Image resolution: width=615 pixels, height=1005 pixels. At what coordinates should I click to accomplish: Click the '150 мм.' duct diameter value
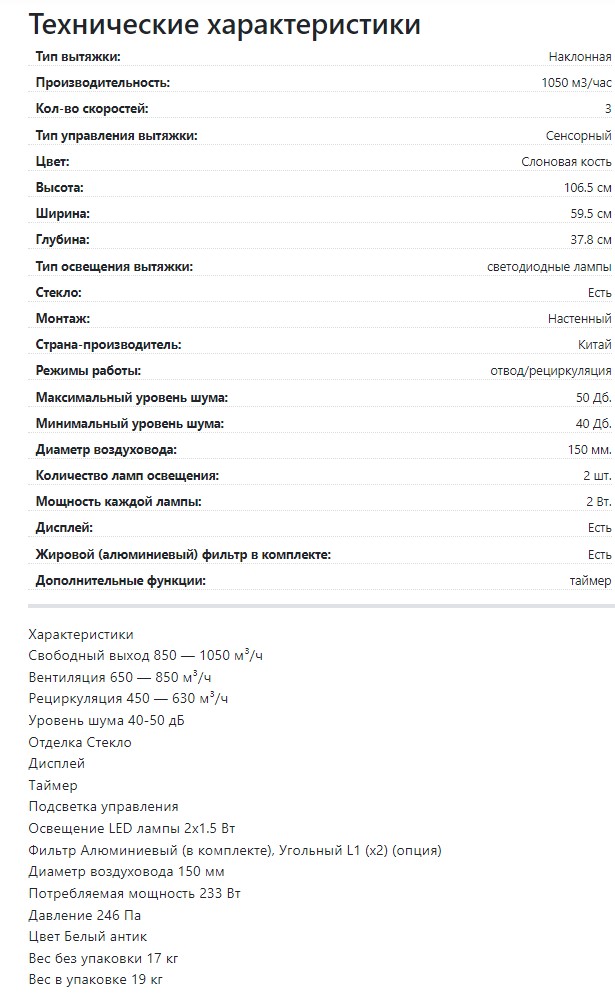pos(589,450)
